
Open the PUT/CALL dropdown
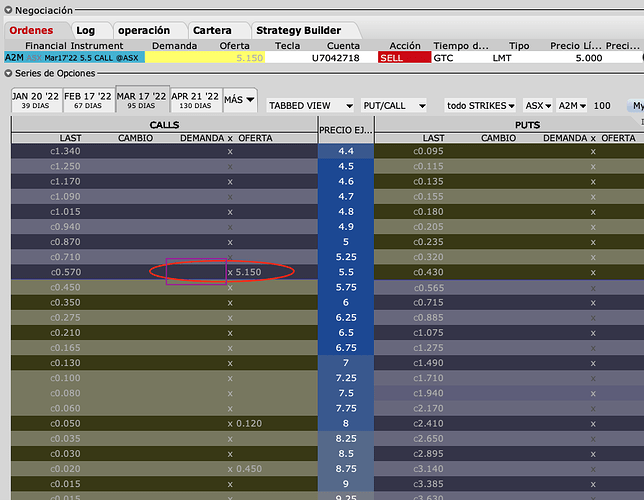[x=393, y=106]
